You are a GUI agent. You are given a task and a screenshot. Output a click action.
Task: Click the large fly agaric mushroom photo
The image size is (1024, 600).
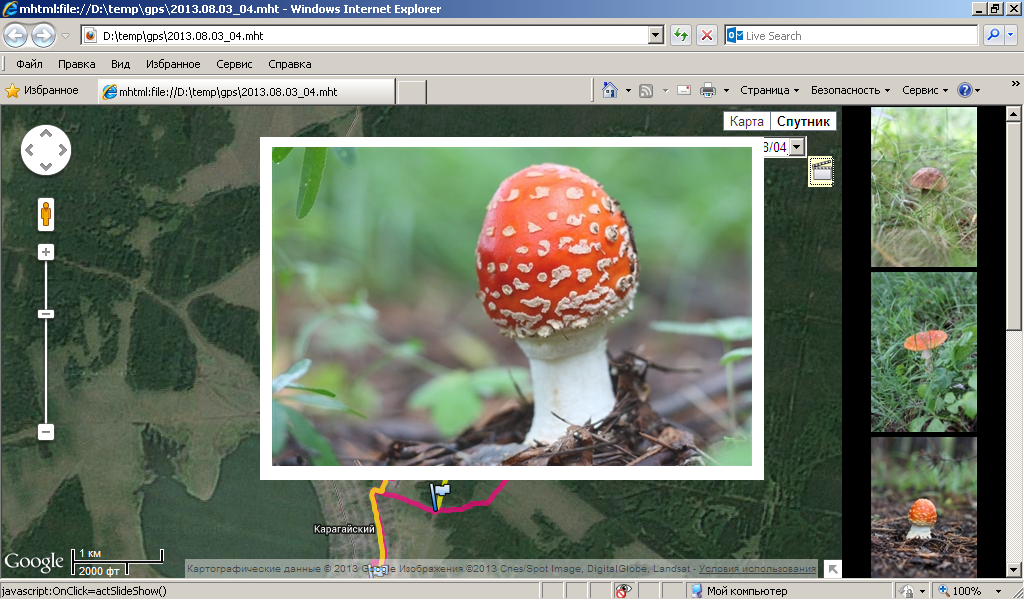(x=512, y=306)
